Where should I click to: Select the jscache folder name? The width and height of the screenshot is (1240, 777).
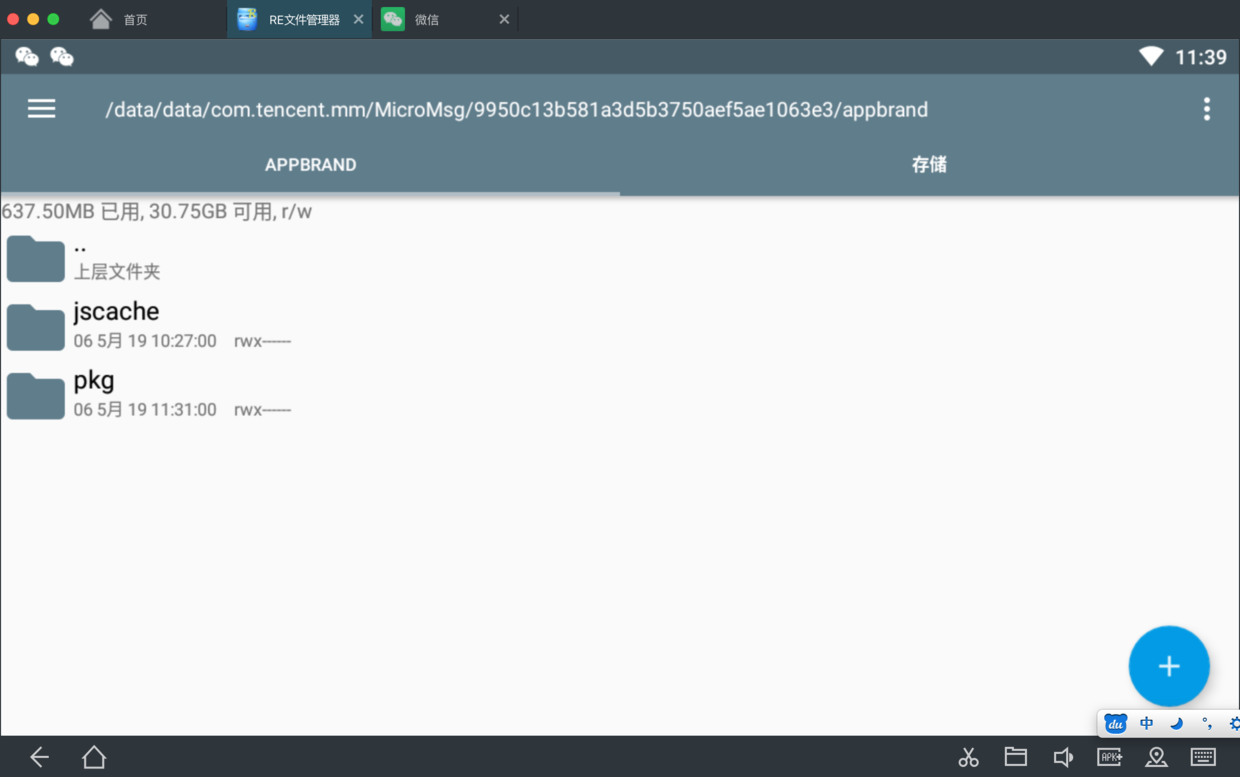click(116, 312)
